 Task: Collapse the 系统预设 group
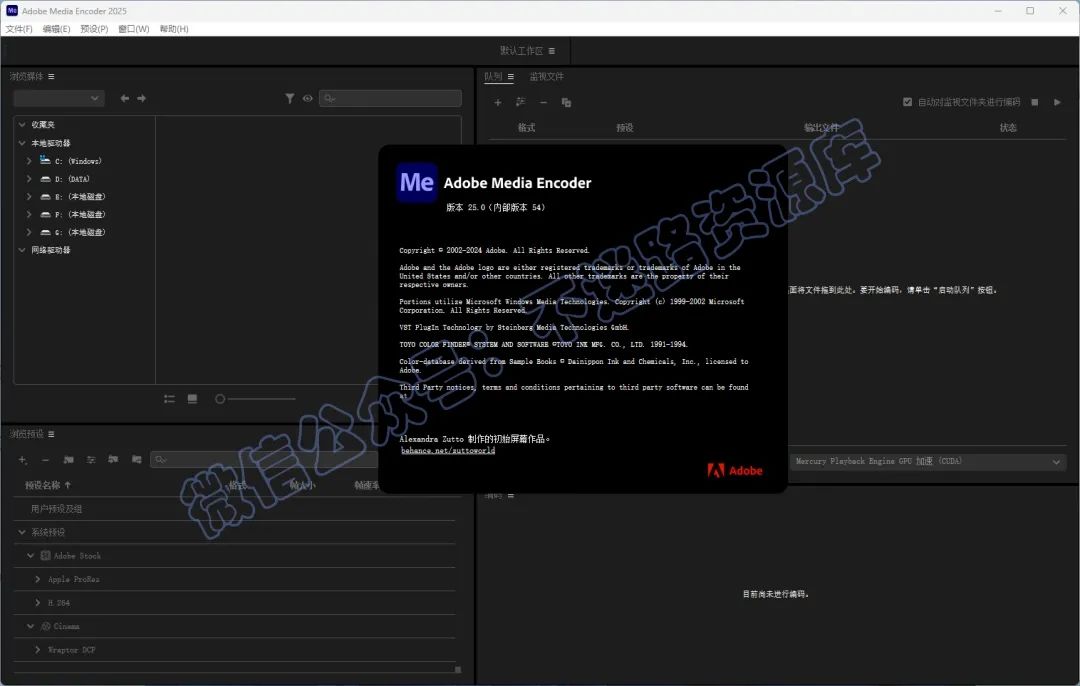coord(22,532)
